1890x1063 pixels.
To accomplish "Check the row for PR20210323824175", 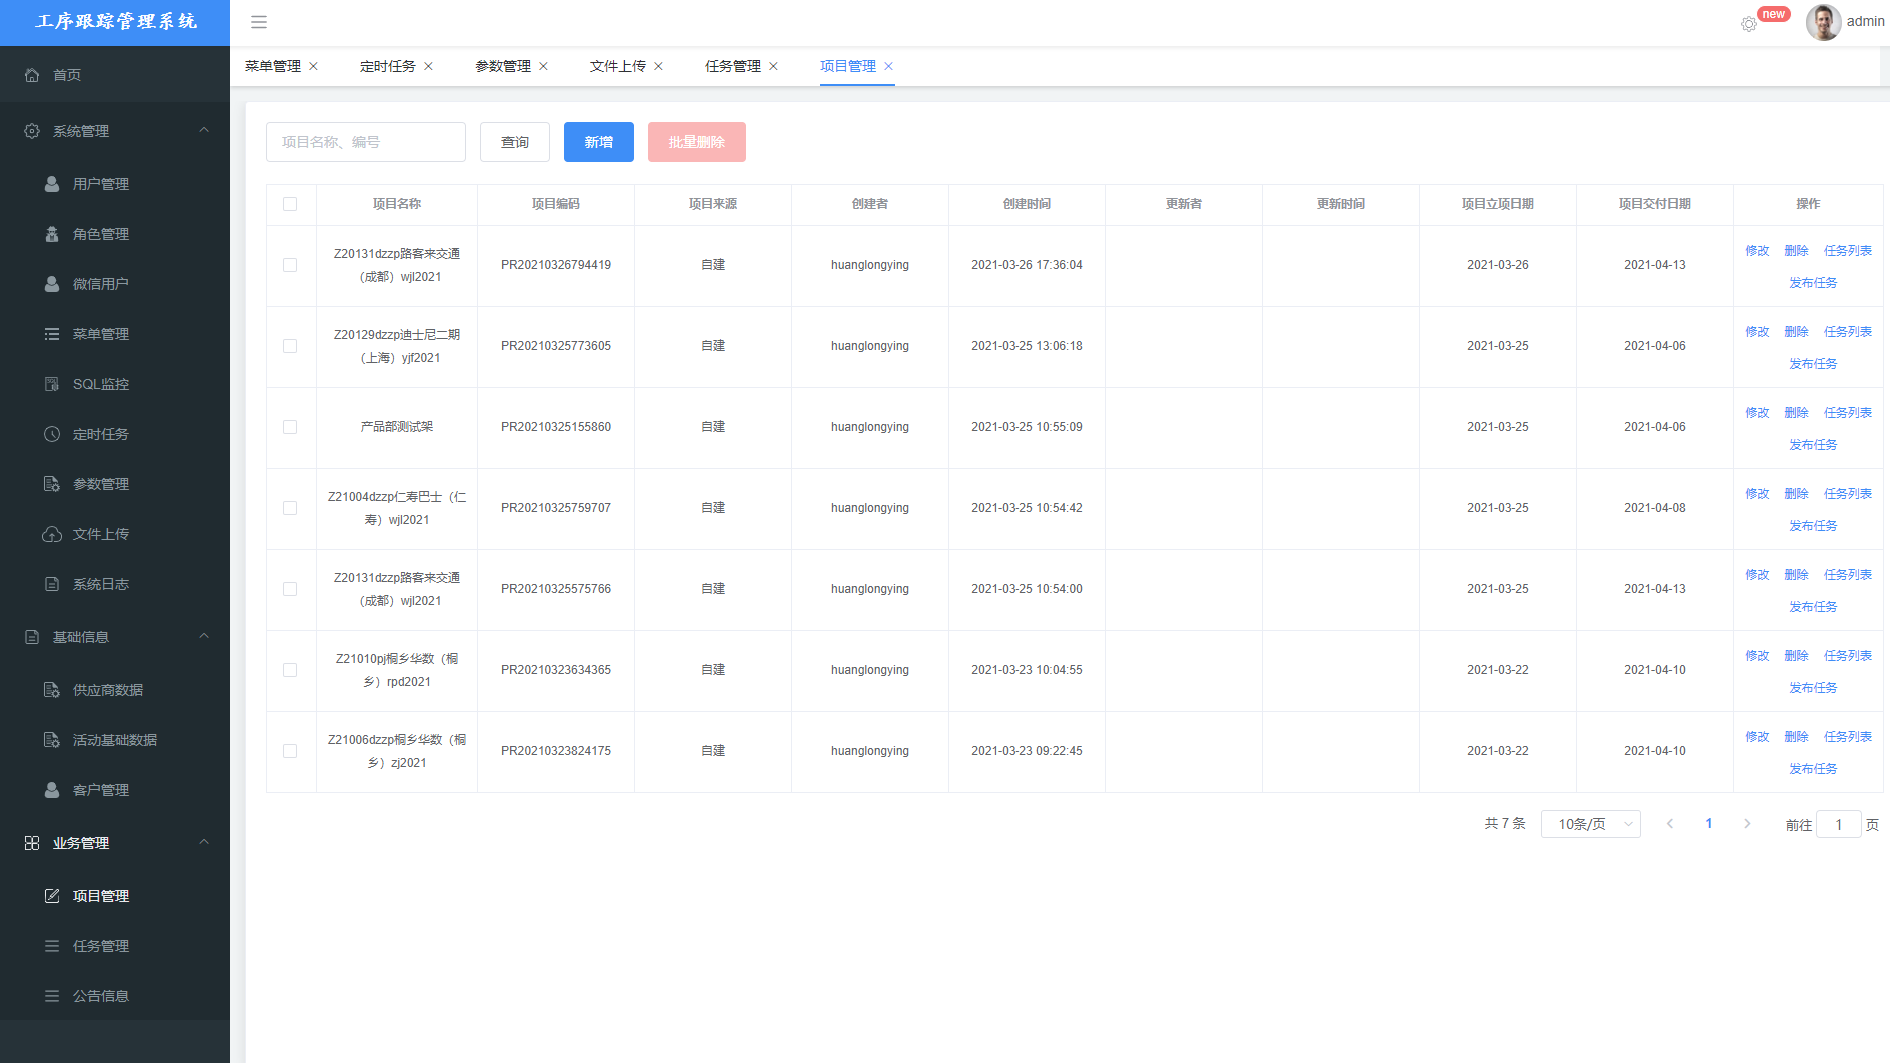I will [x=290, y=751].
